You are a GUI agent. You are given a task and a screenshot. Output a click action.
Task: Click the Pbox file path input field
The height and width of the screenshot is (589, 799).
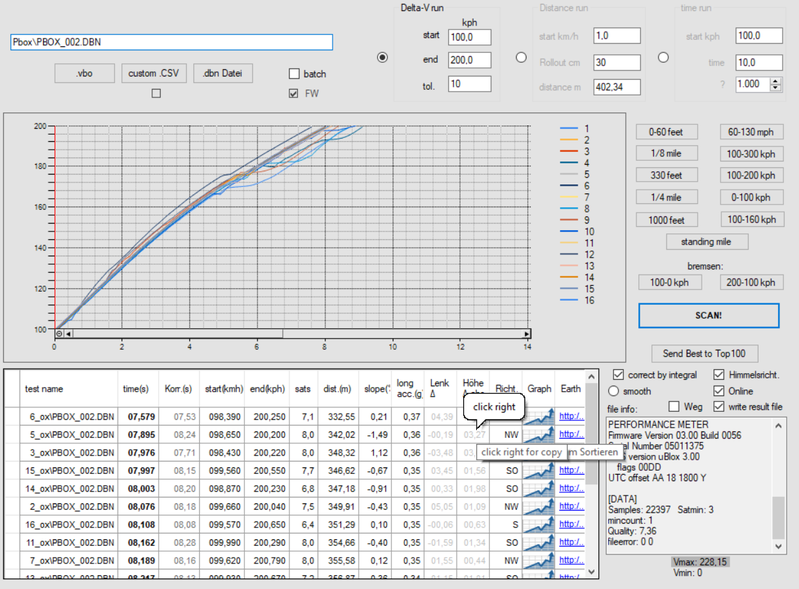[170, 43]
